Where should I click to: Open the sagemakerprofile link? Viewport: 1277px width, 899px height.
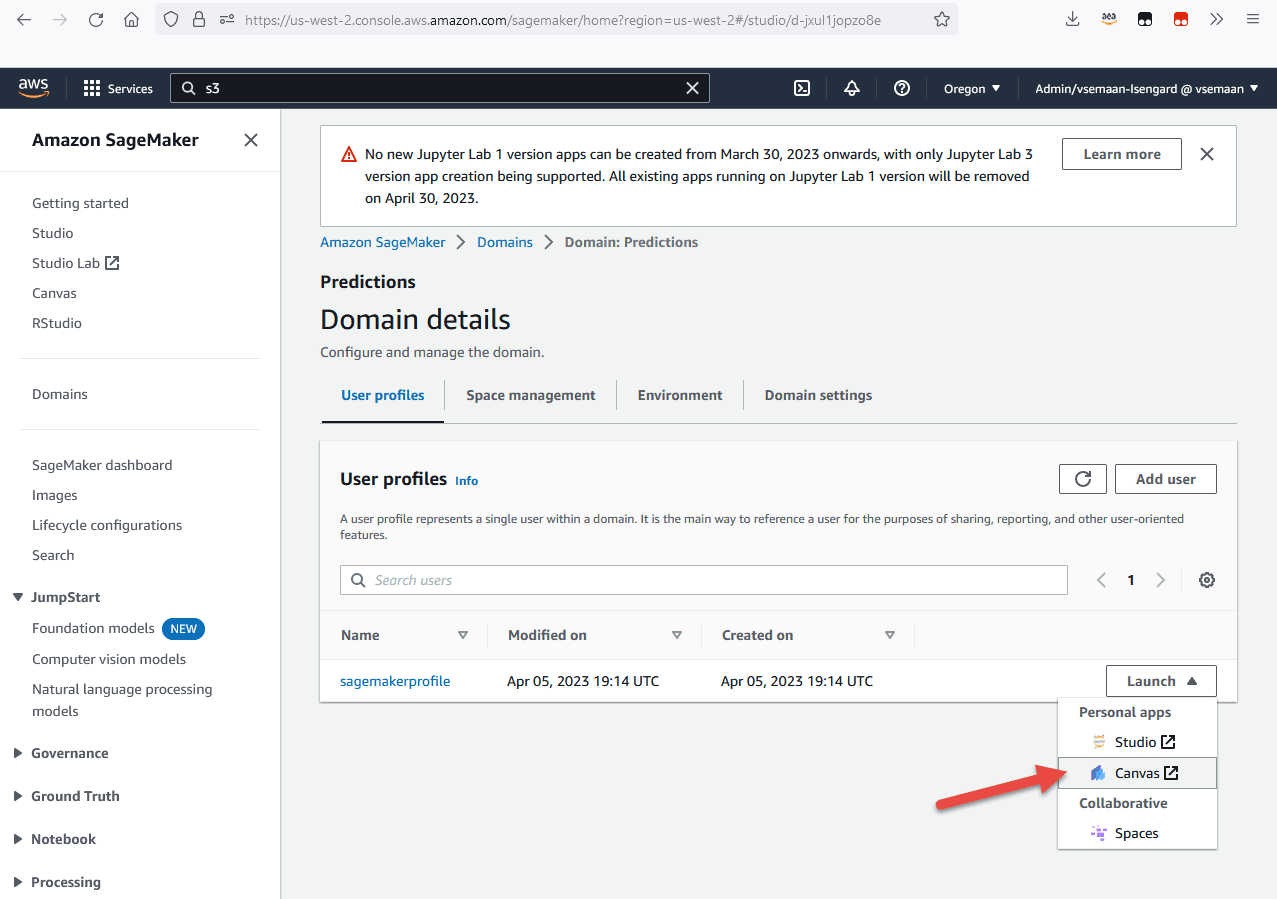395,681
